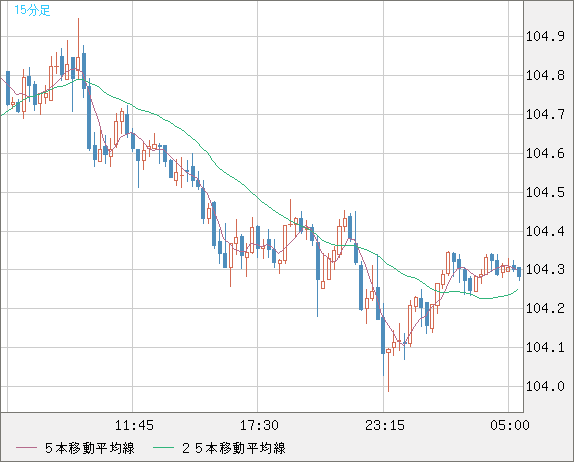The image size is (574, 462).
Task: Click the 104.9 price axis label
Action: [x=545, y=37]
